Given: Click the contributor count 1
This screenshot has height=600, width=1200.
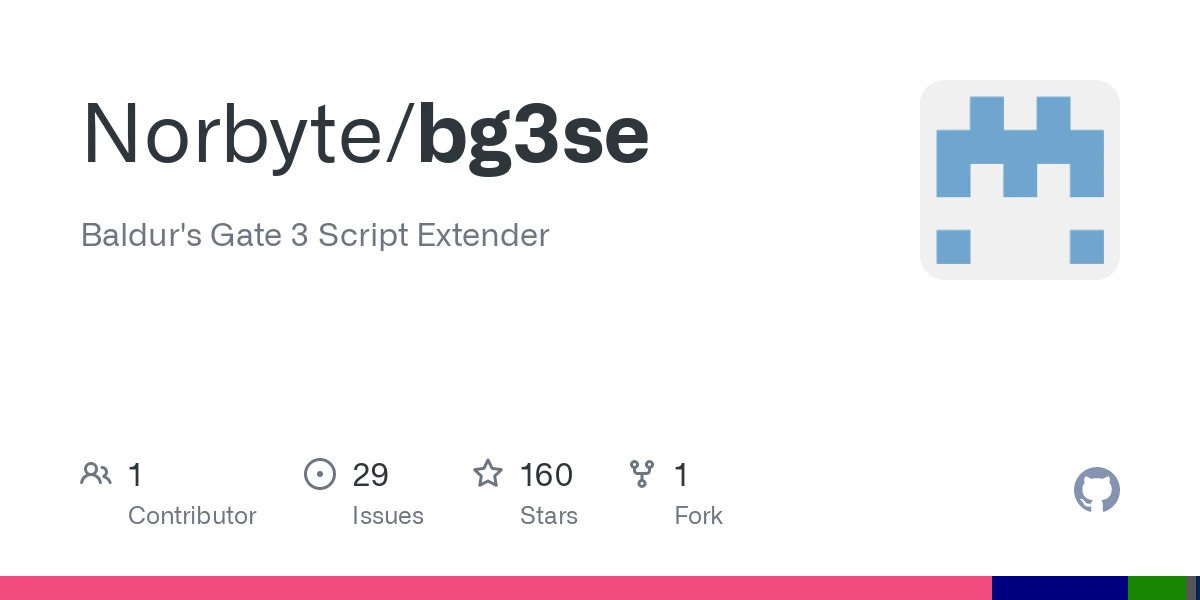Looking at the screenshot, I should pos(135,475).
